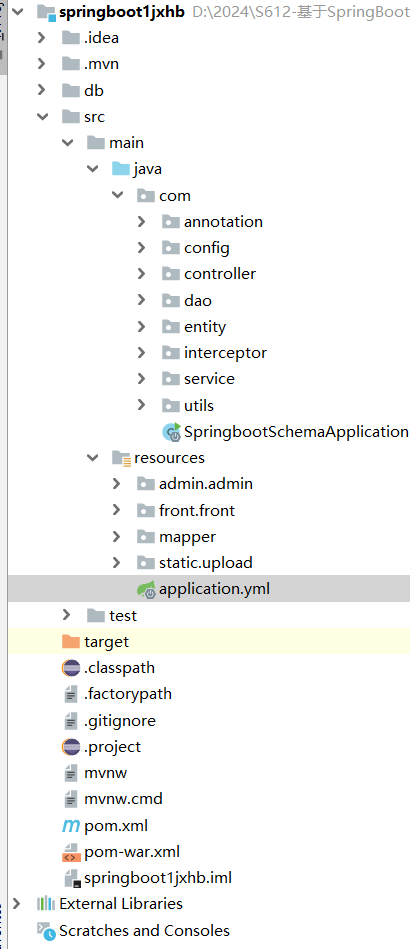
Task: Select the springboot1jxhb.iml file name
Action: click(158, 878)
